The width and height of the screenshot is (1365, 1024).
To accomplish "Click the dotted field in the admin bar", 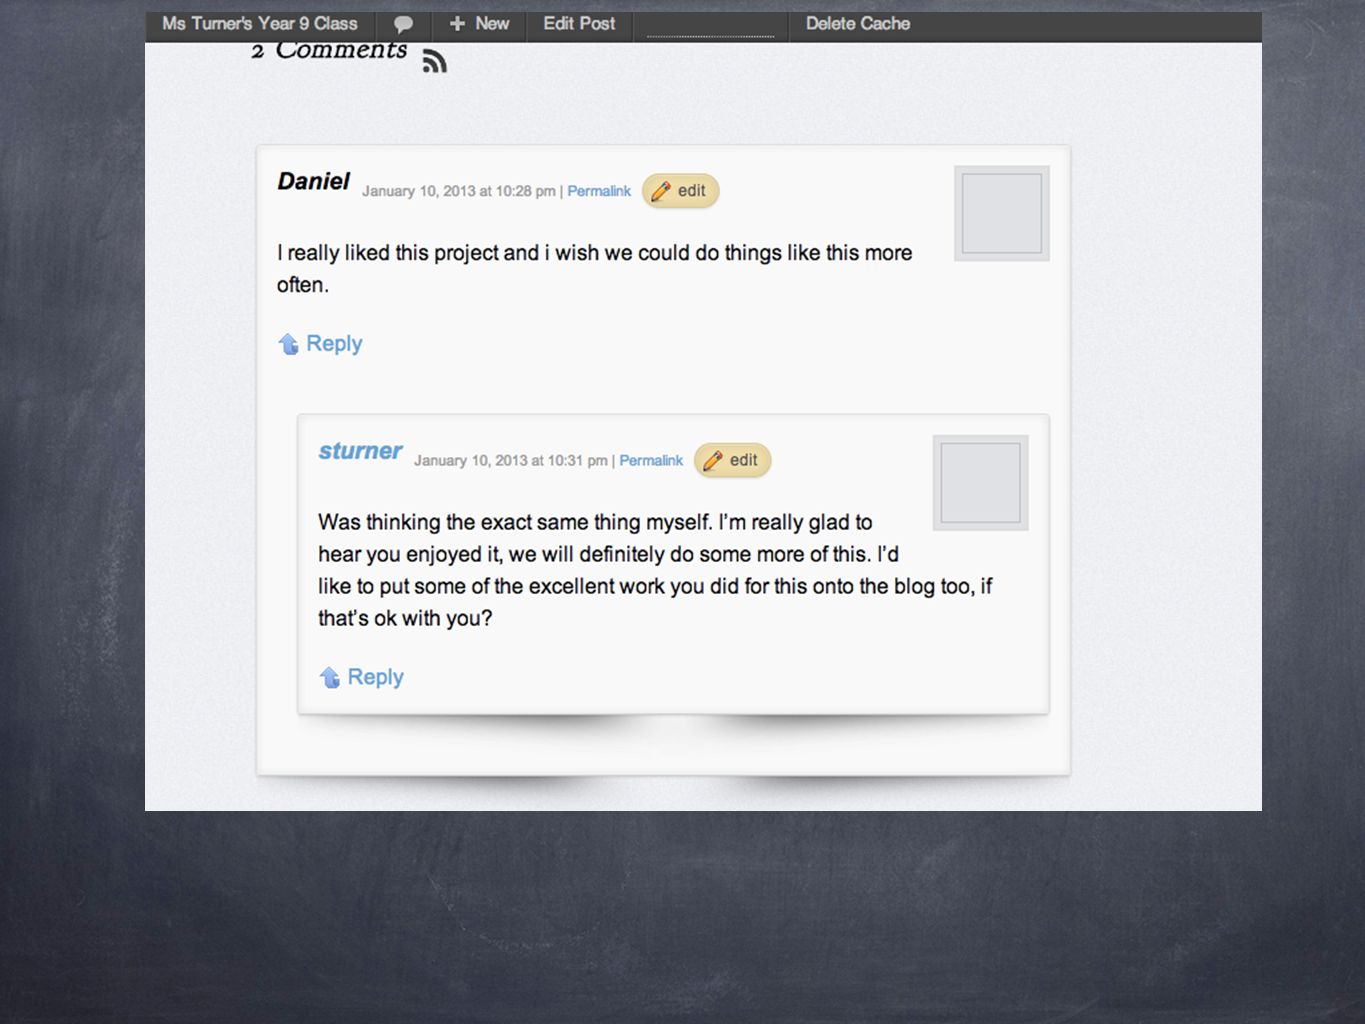I will pos(710,26).
